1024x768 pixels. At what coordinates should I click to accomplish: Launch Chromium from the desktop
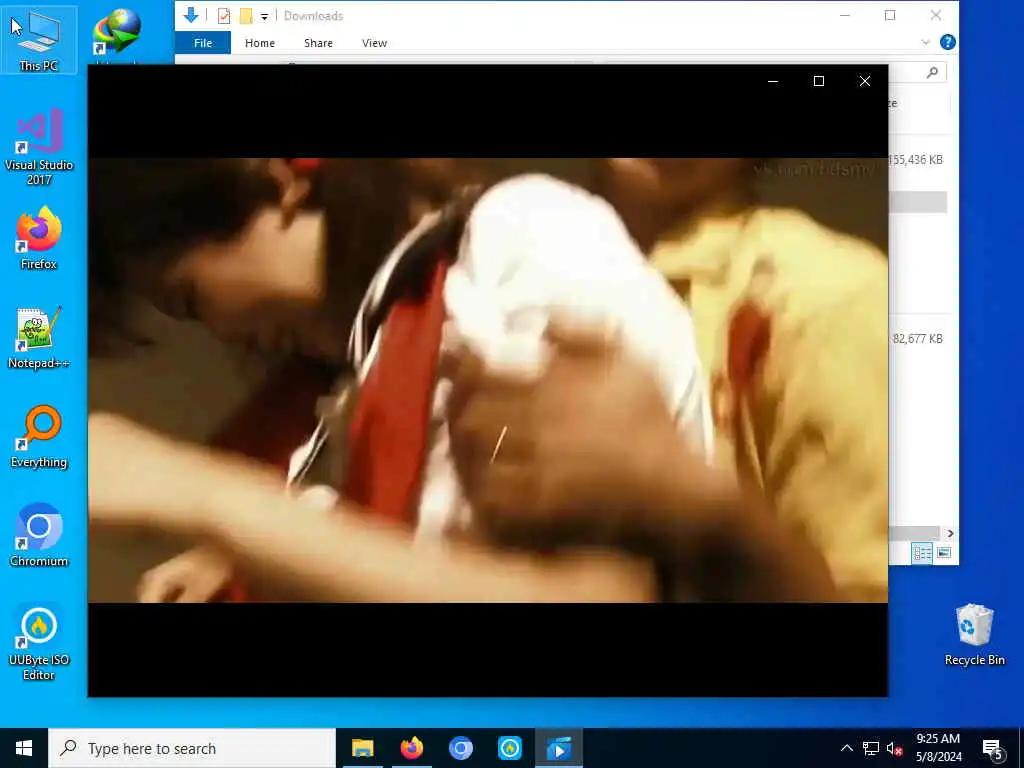click(39, 536)
